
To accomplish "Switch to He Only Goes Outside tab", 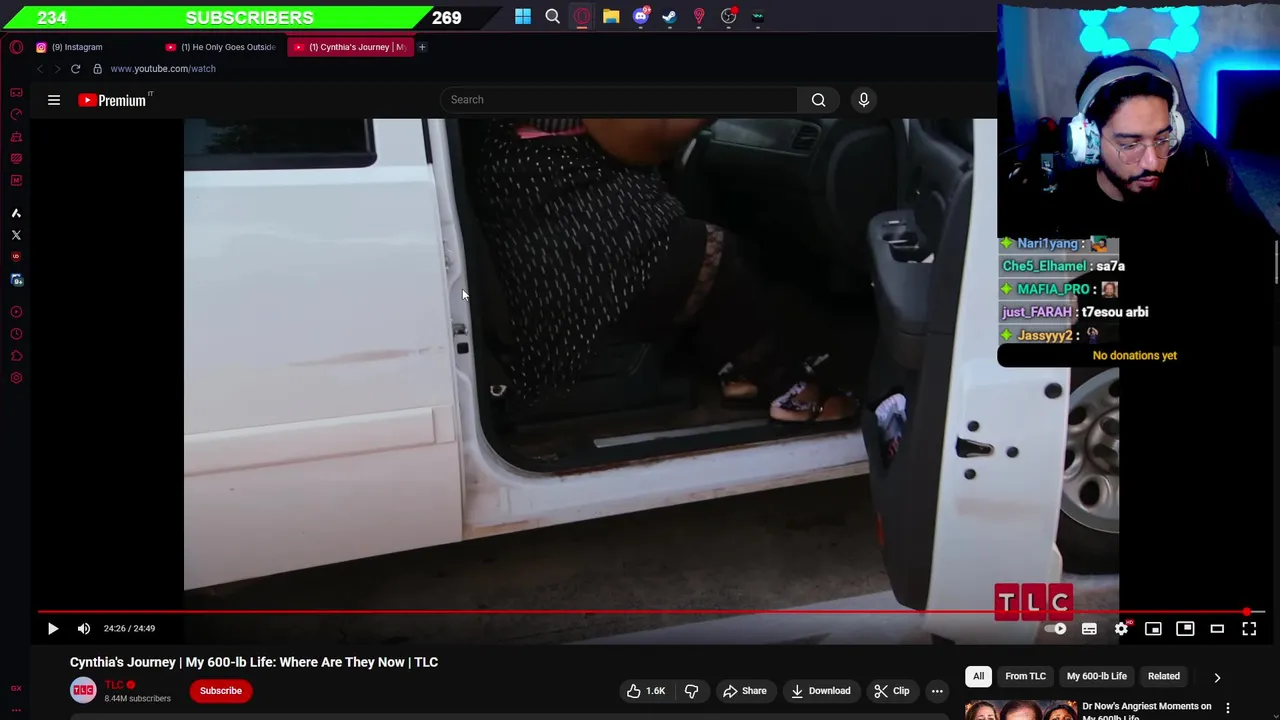I will 220,47.
